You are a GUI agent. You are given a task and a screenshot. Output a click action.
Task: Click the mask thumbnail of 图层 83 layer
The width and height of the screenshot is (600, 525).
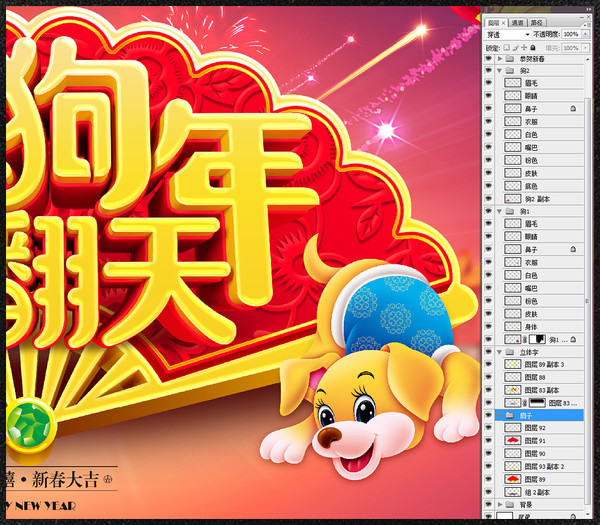coord(537,403)
